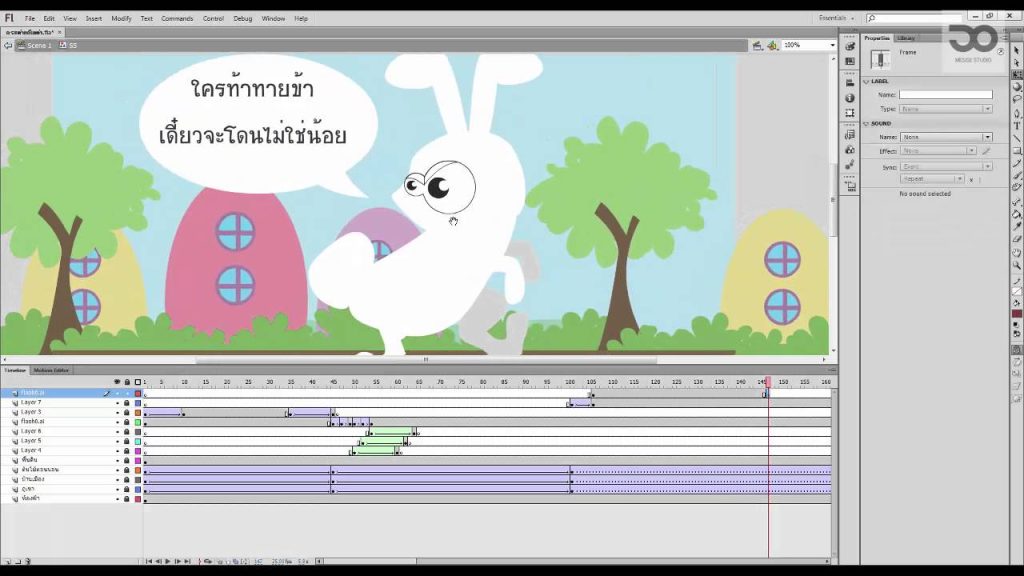
Task: Open the Motion Presets panel icon
Action: pyautogui.click(x=850, y=165)
